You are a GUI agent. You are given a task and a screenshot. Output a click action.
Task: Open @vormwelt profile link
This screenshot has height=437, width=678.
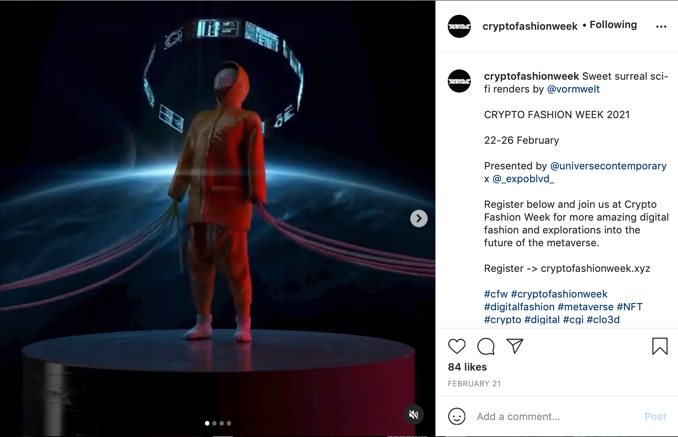click(x=573, y=89)
